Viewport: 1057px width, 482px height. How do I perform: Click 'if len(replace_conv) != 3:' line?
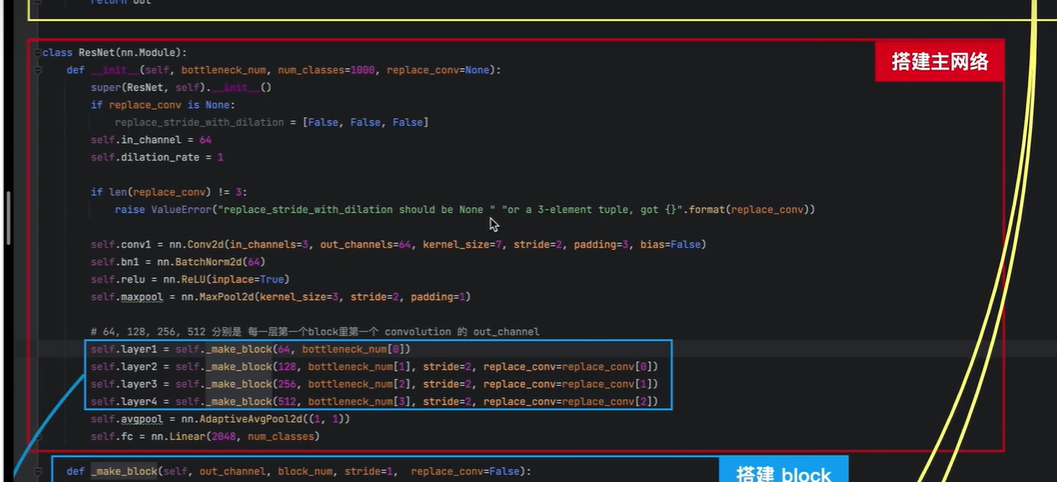(169, 192)
